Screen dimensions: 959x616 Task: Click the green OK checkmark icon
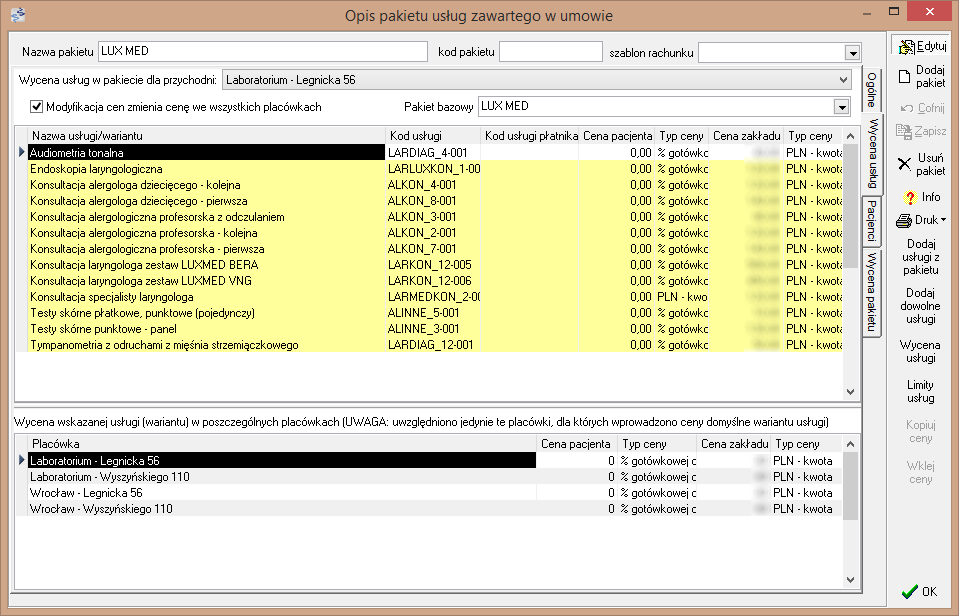[x=909, y=592]
